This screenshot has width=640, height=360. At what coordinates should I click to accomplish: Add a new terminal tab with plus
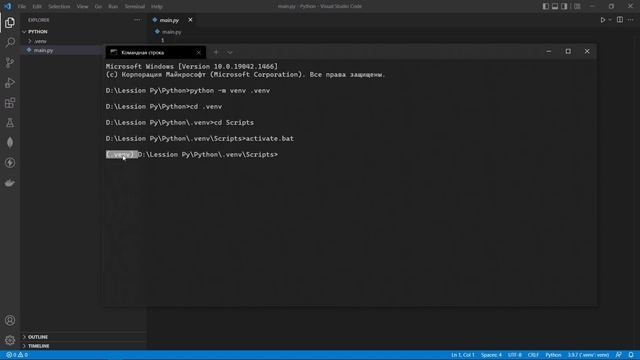click(x=216, y=52)
